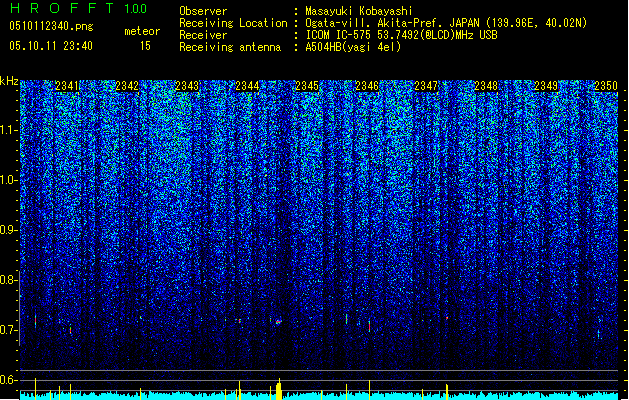629x400 pixels.
Task: Click the meteor count label
Action: pos(142,31)
